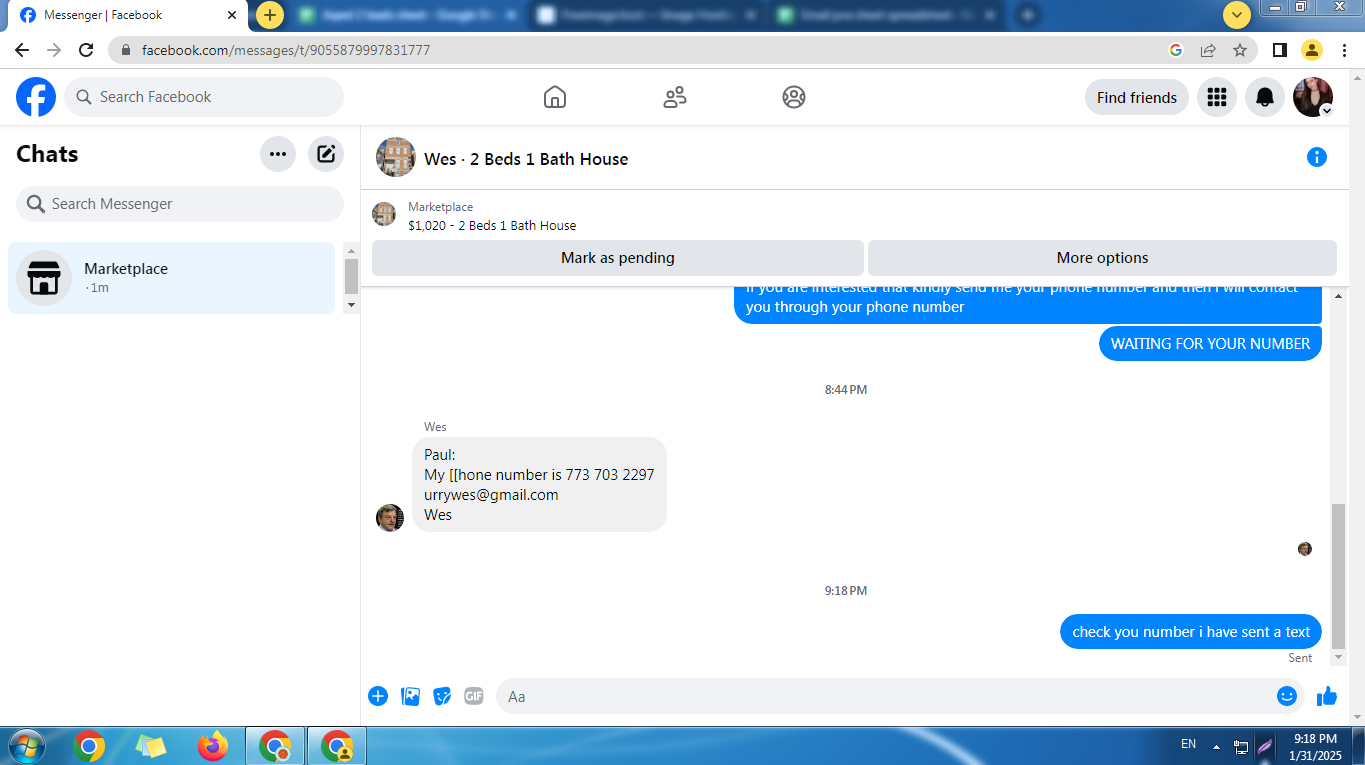The width and height of the screenshot is (1365, 765).
Task: Click message 'check you number i have sent a text'
Action: [1191, 632]
